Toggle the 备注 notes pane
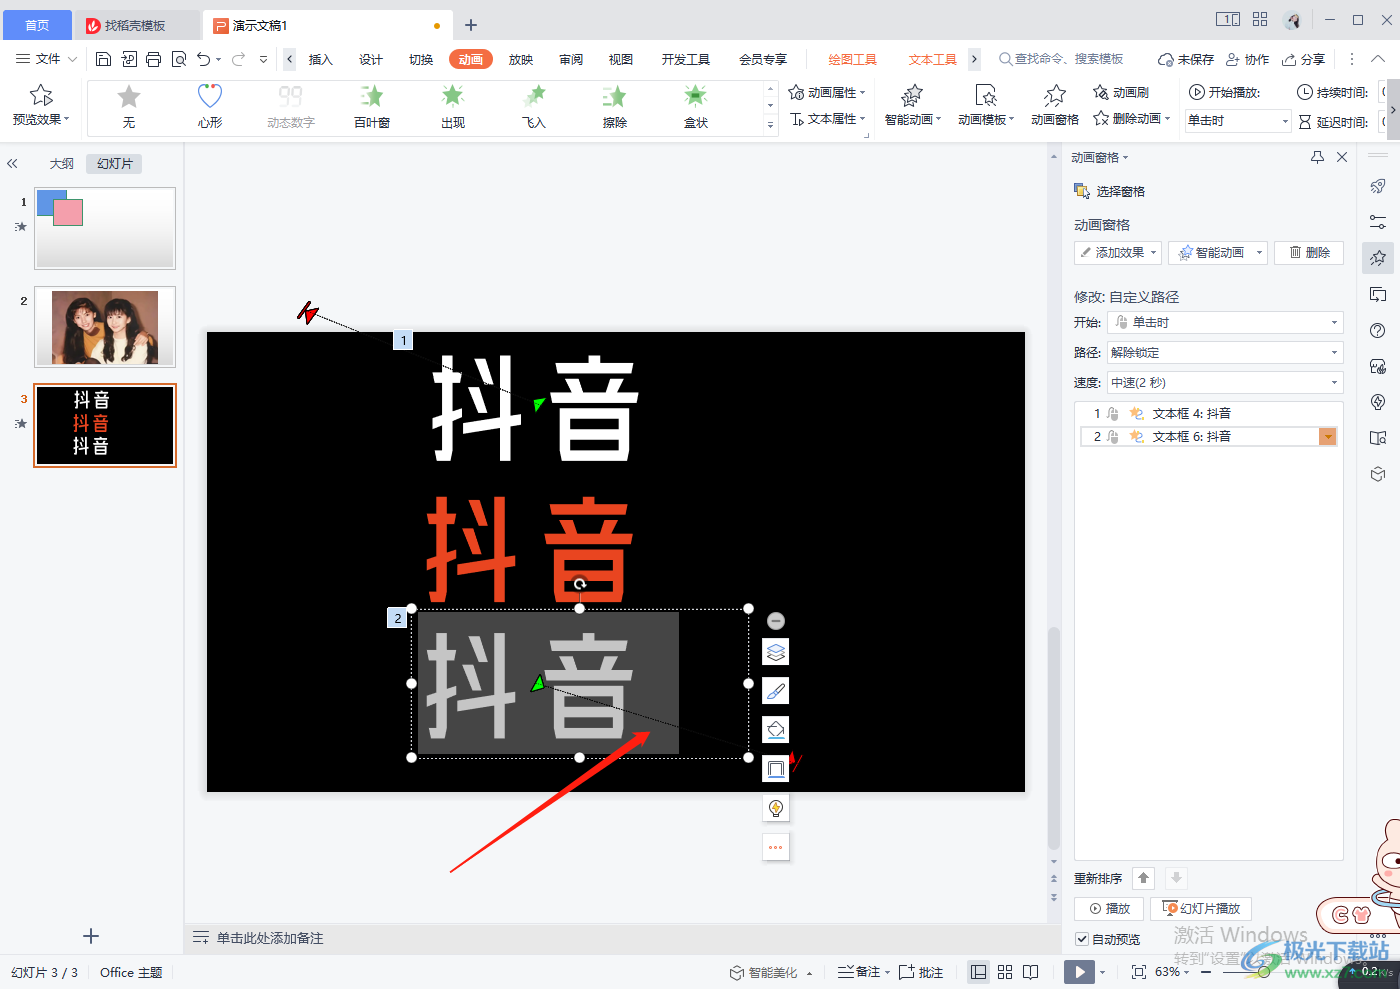Screen dimensions: 1400x989 tap(859, 972)
